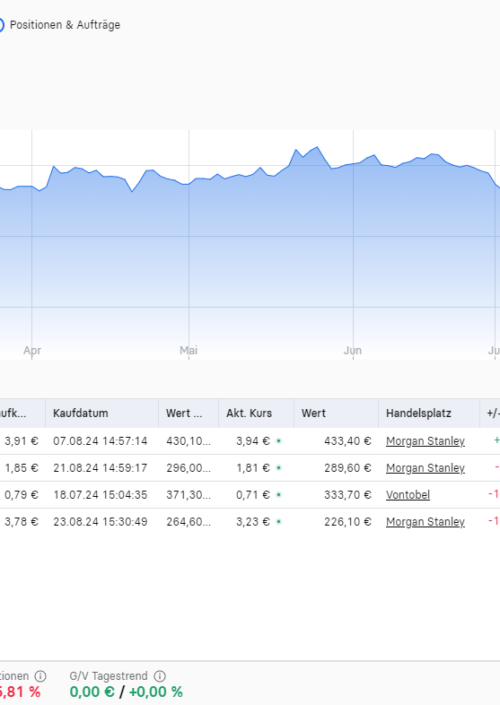Open Morgan Stanley link in the 226,10 € row
This screenshot has height=705, width=500.
[x=425, y=522]
